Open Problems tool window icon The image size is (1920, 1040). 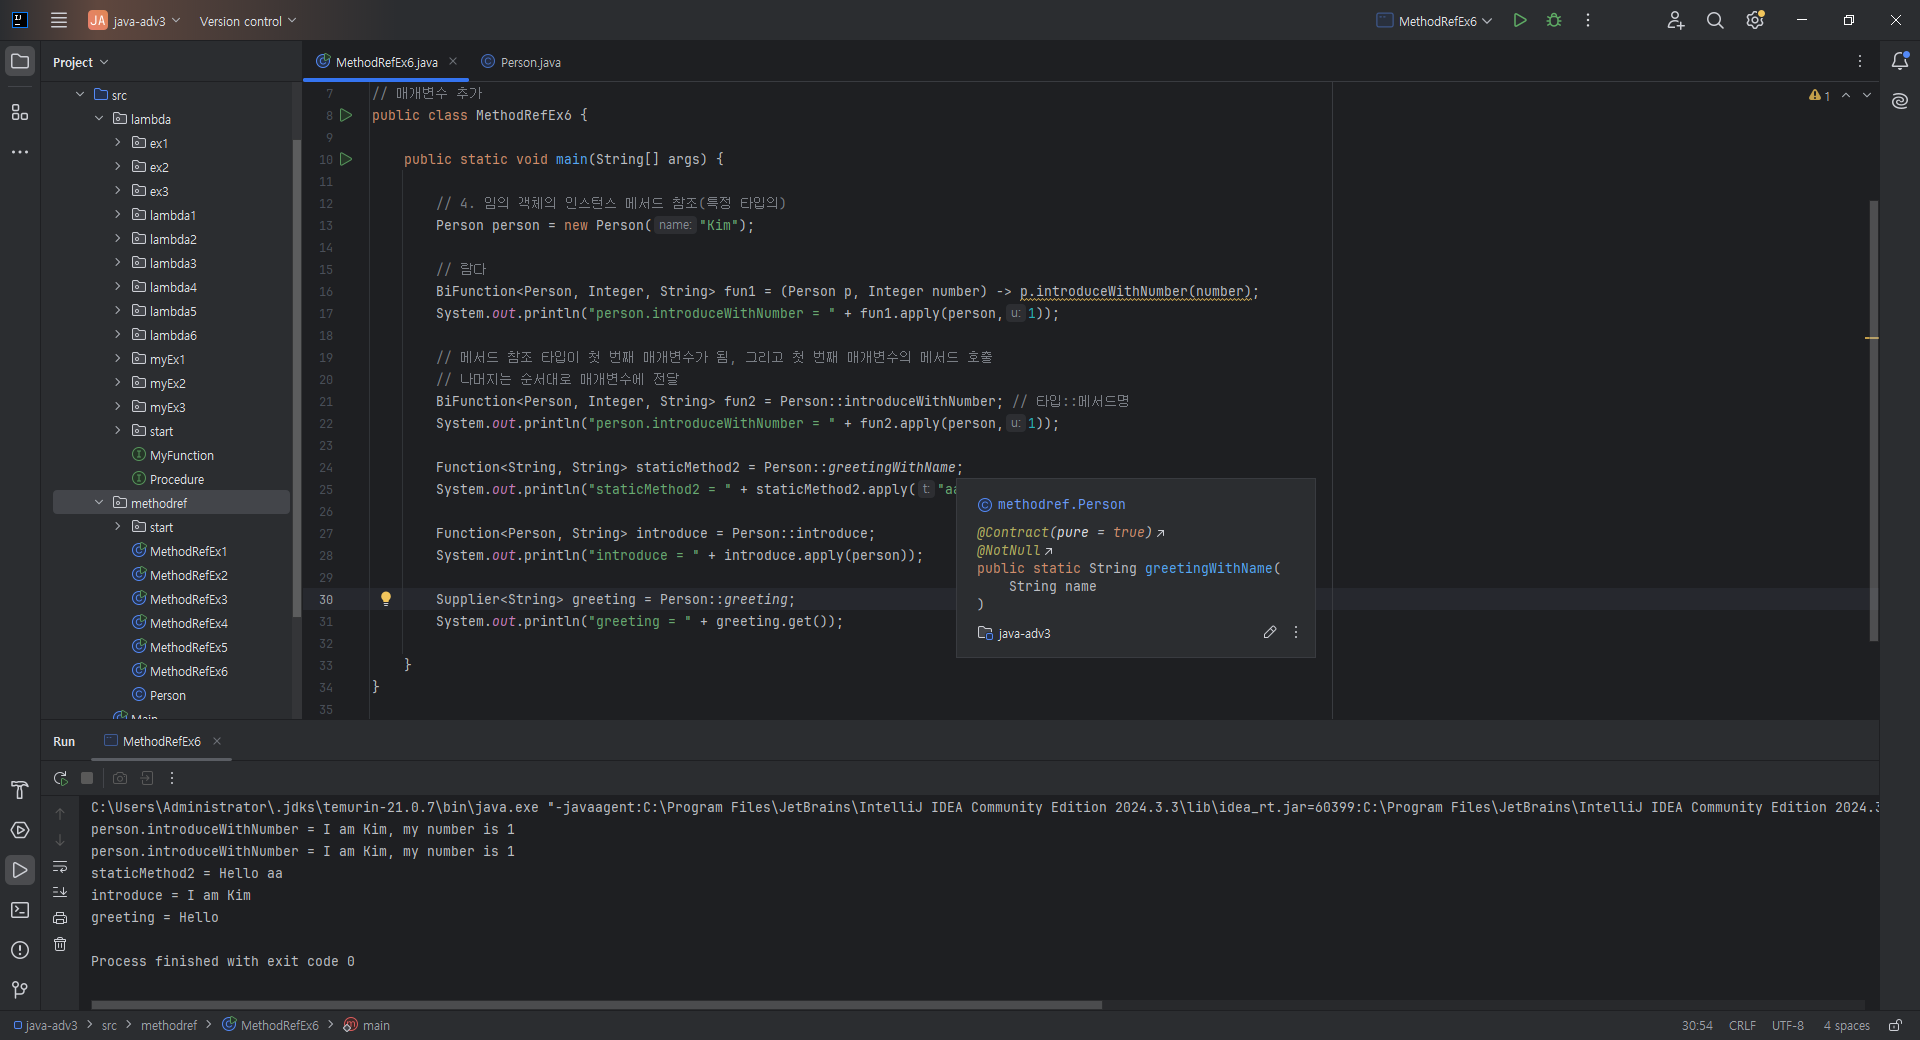pyautogui.click(x=20, y=950)
